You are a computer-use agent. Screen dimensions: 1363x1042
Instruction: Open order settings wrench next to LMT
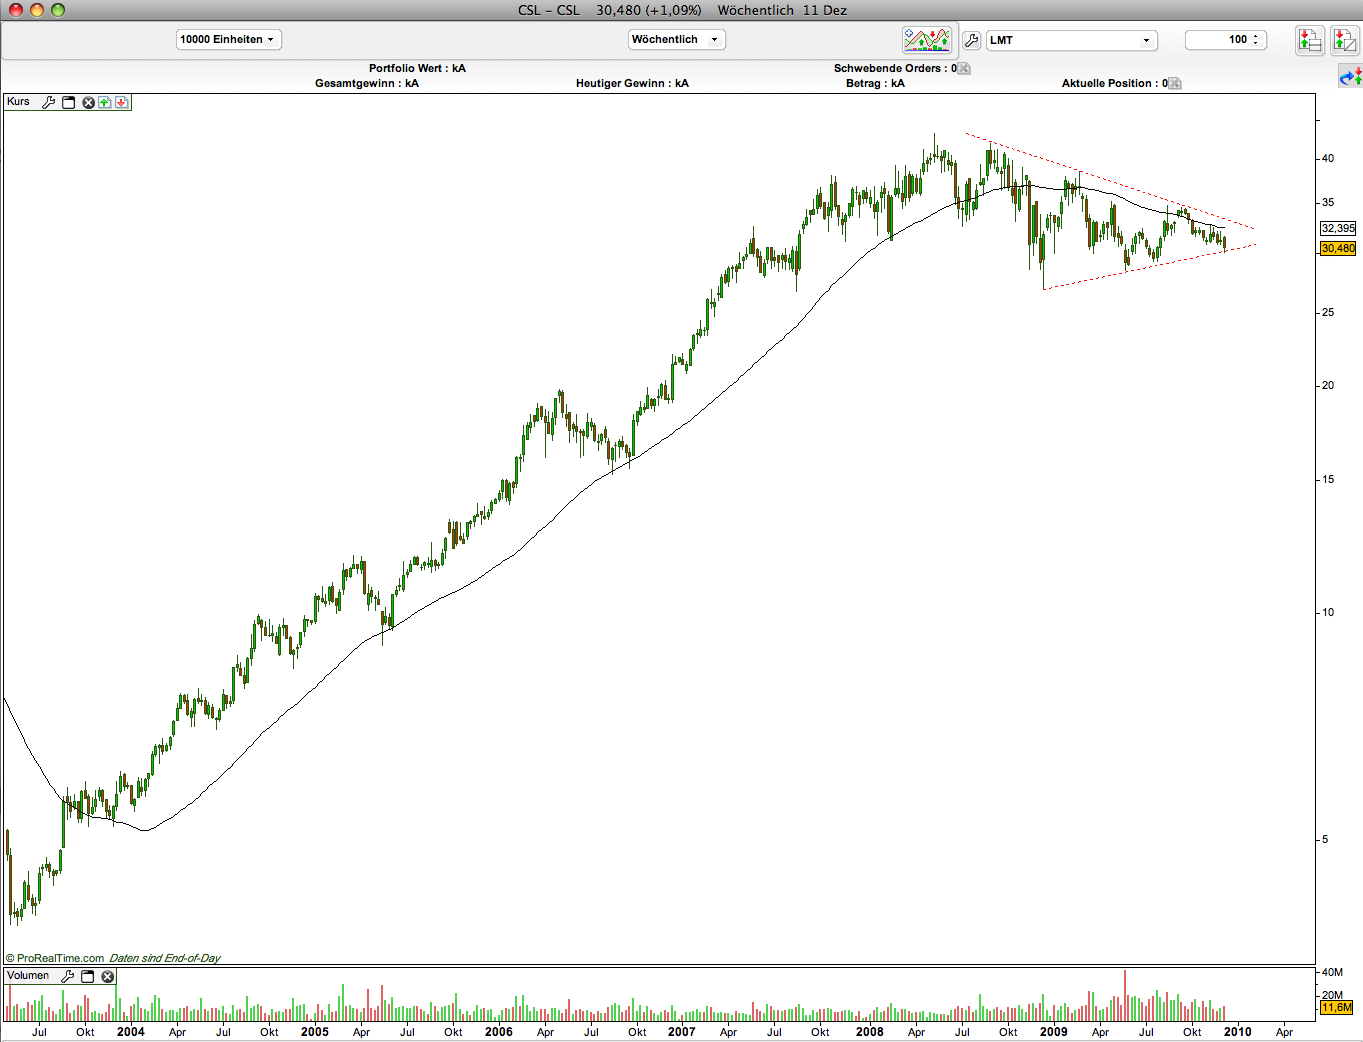click(x=971, y=40)
